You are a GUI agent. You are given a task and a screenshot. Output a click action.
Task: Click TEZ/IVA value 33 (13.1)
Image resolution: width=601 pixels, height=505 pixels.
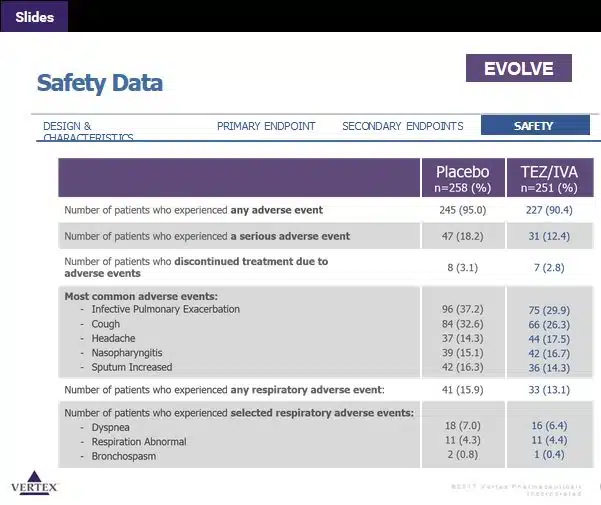pyautogui.click(x=549, y=390)
